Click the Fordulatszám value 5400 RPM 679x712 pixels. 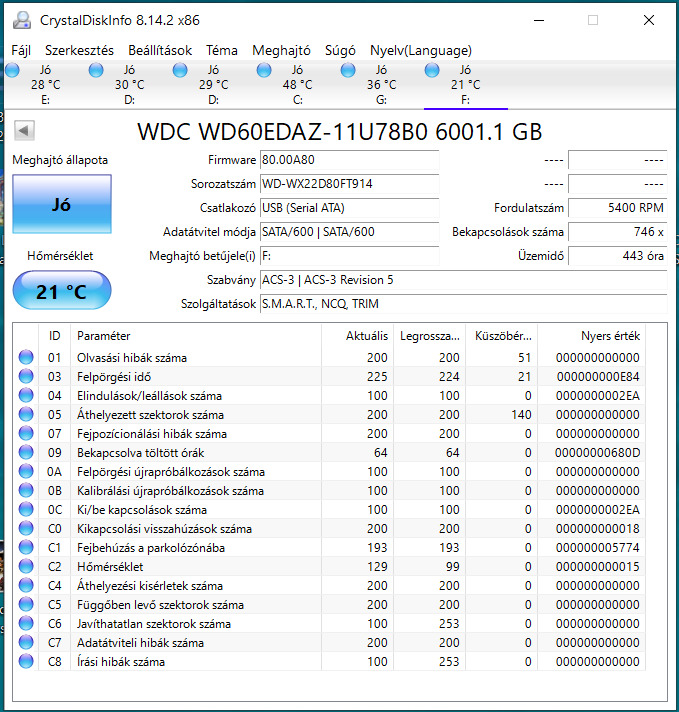pyautogui.click(x=618, y=208)
